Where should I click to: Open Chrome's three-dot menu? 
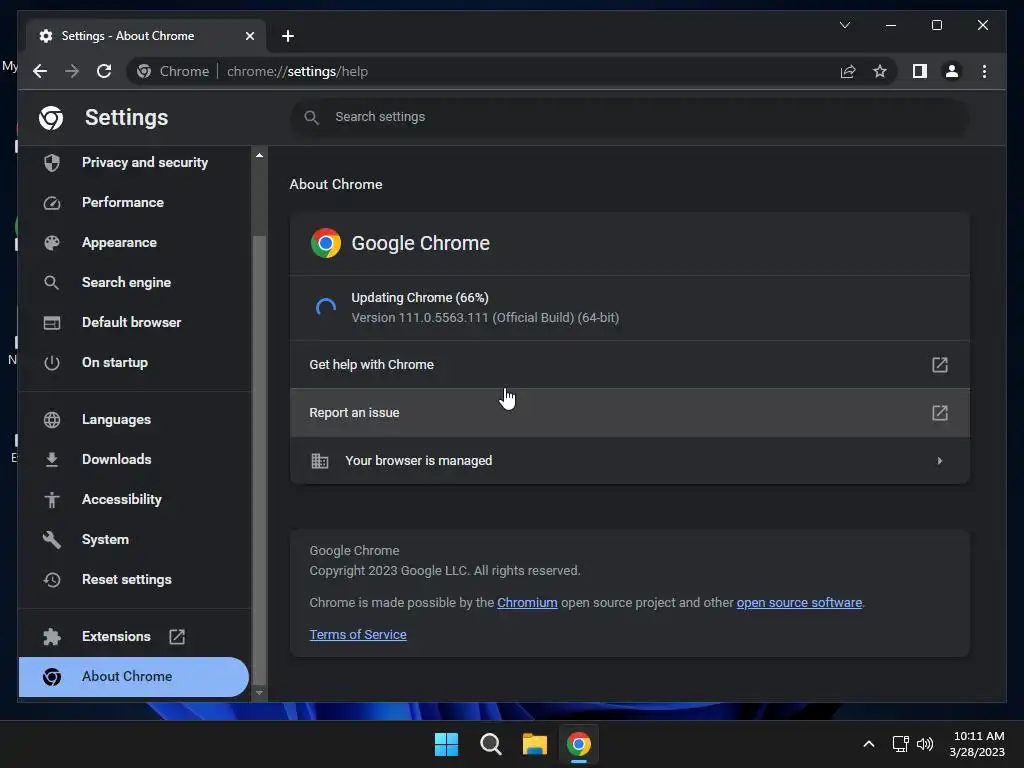coord(984,71)
